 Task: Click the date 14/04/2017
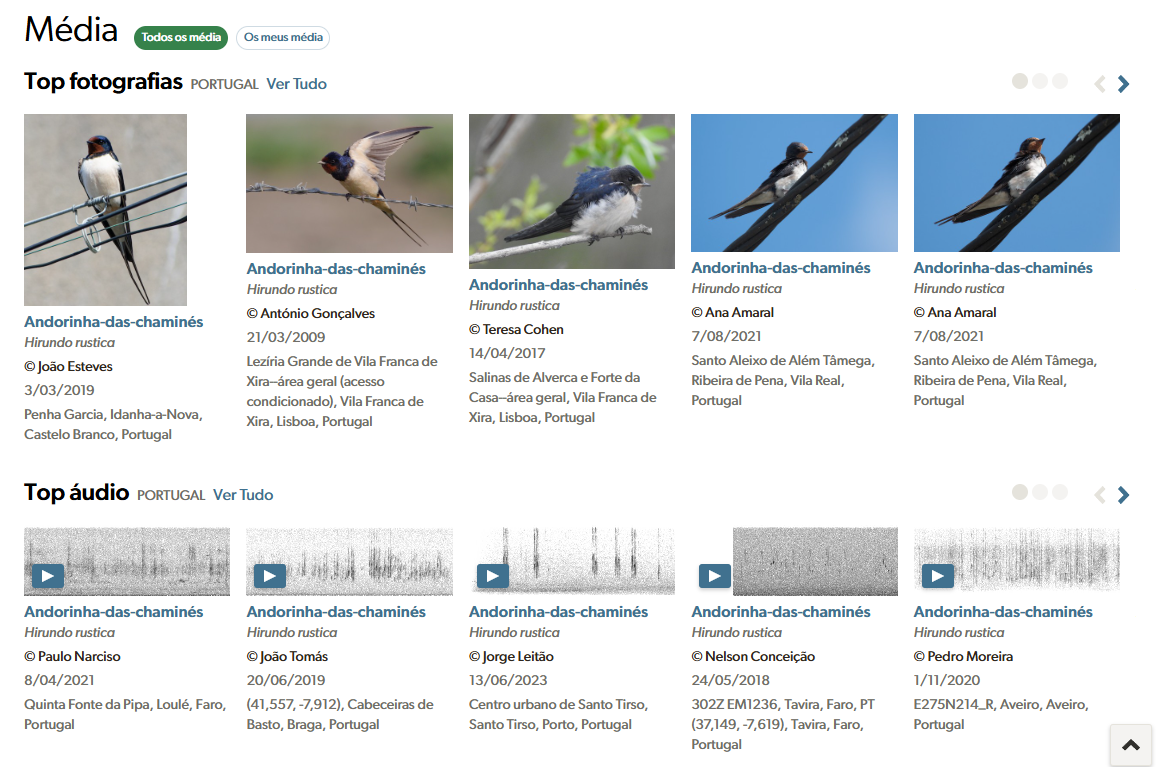507,353
